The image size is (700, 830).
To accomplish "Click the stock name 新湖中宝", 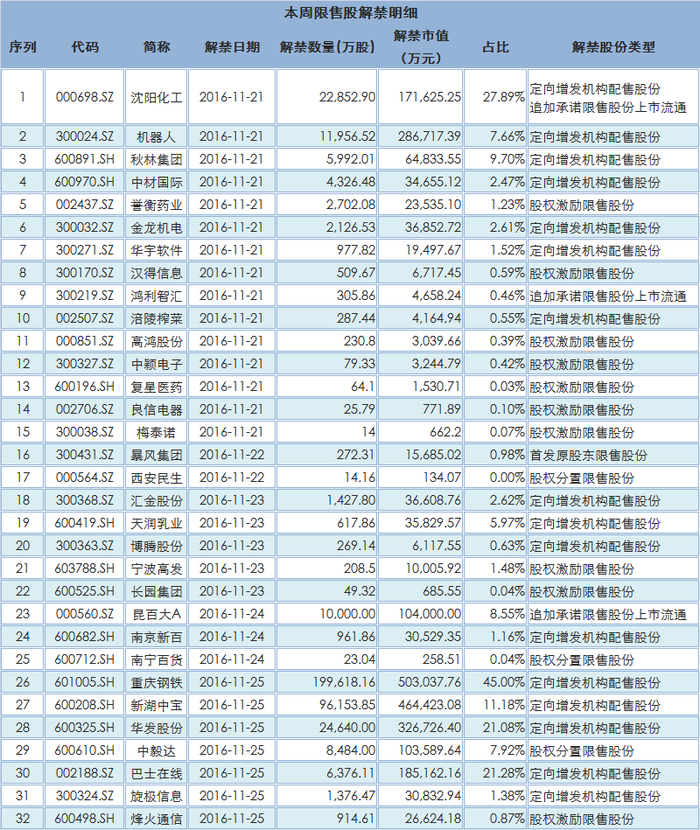I will point(157,706).
